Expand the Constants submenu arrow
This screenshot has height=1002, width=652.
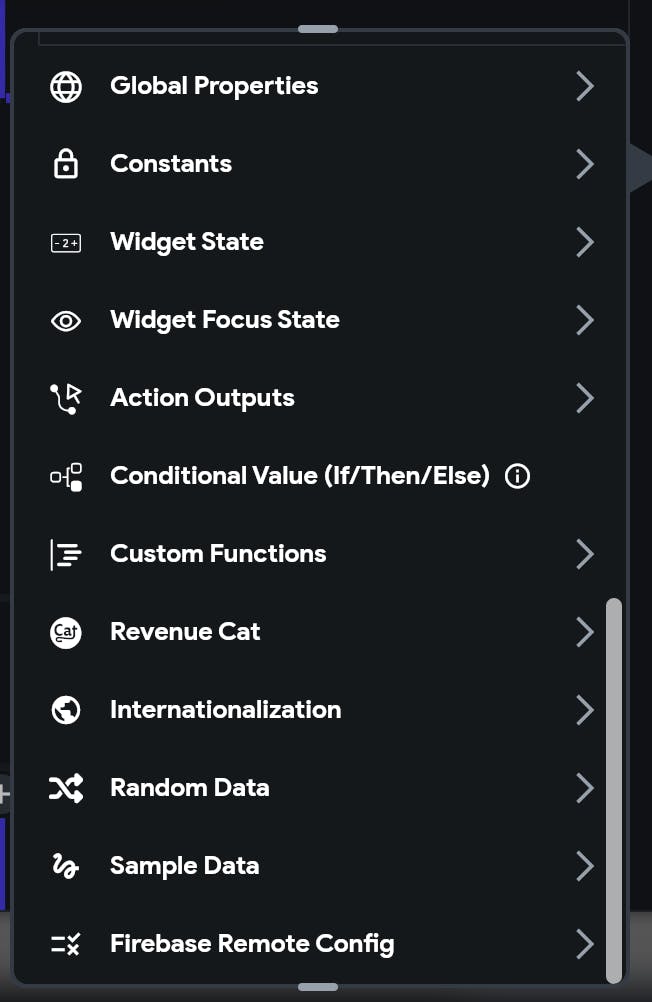[585, 164]
